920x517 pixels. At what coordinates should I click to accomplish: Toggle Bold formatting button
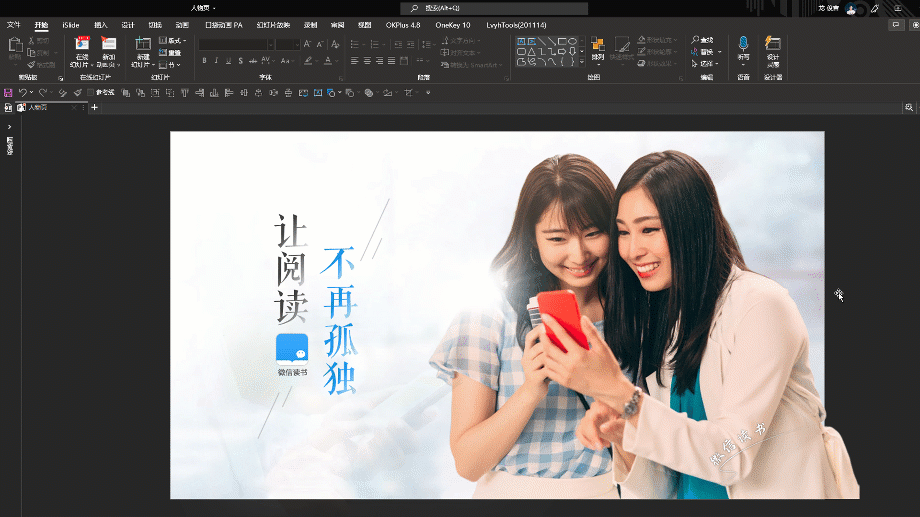click(204, 61)
